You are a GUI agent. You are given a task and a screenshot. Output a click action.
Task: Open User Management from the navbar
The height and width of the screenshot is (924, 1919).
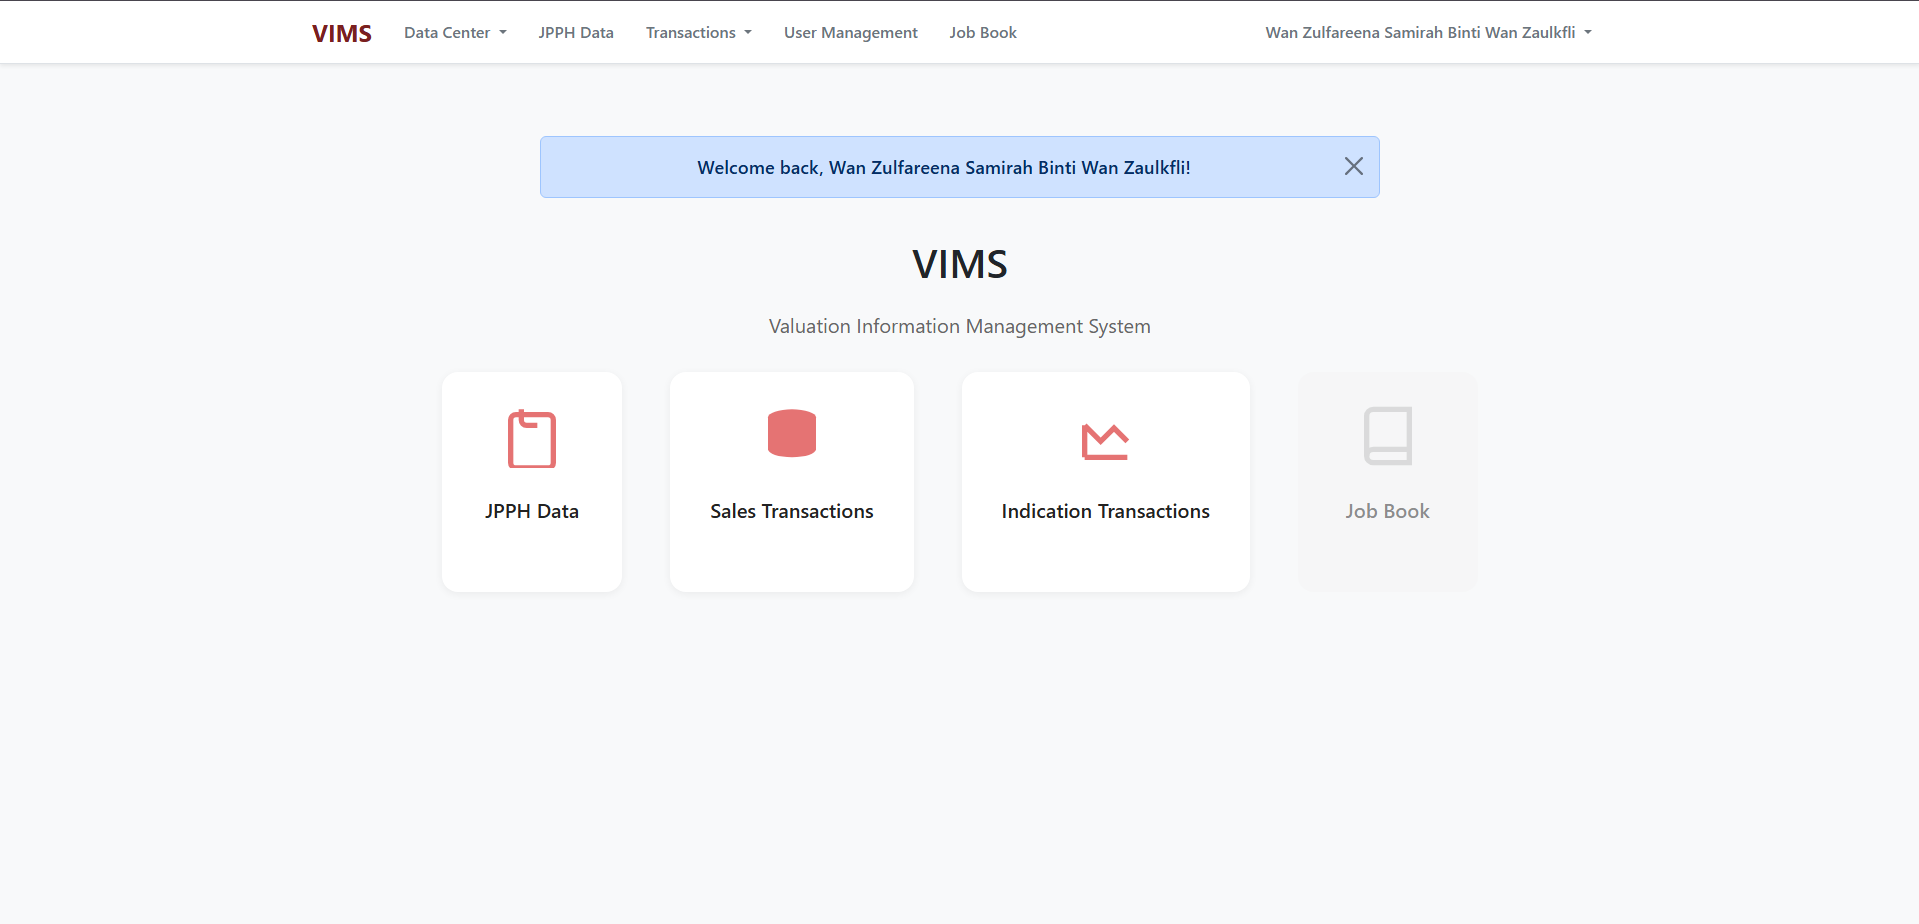point(850,33)
